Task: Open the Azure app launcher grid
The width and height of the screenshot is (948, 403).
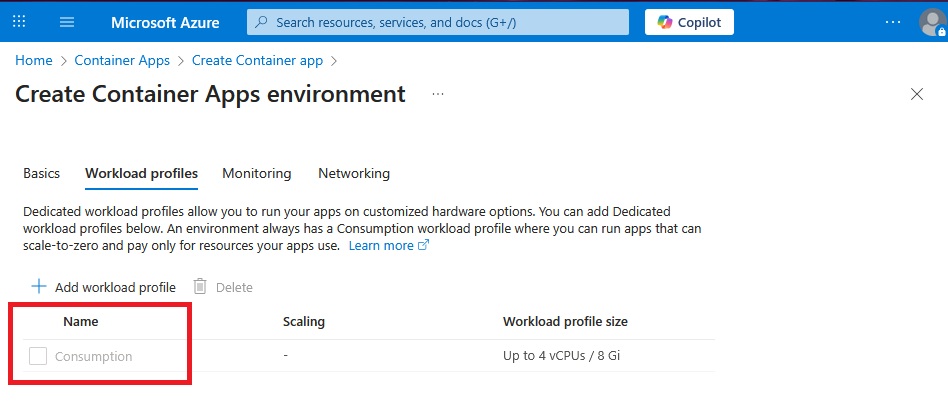Action: (19, 22)
